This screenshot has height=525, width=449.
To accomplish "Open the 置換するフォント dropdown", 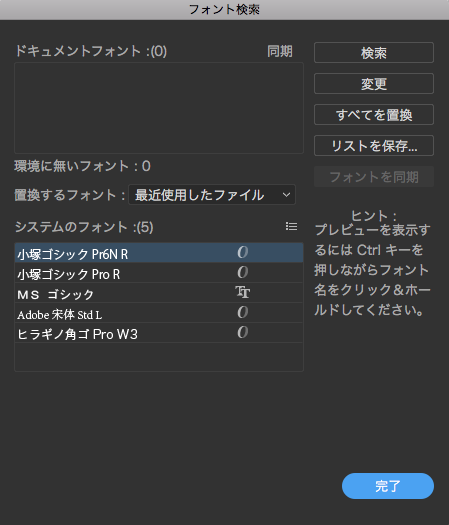I will click(x=212, y=195).
